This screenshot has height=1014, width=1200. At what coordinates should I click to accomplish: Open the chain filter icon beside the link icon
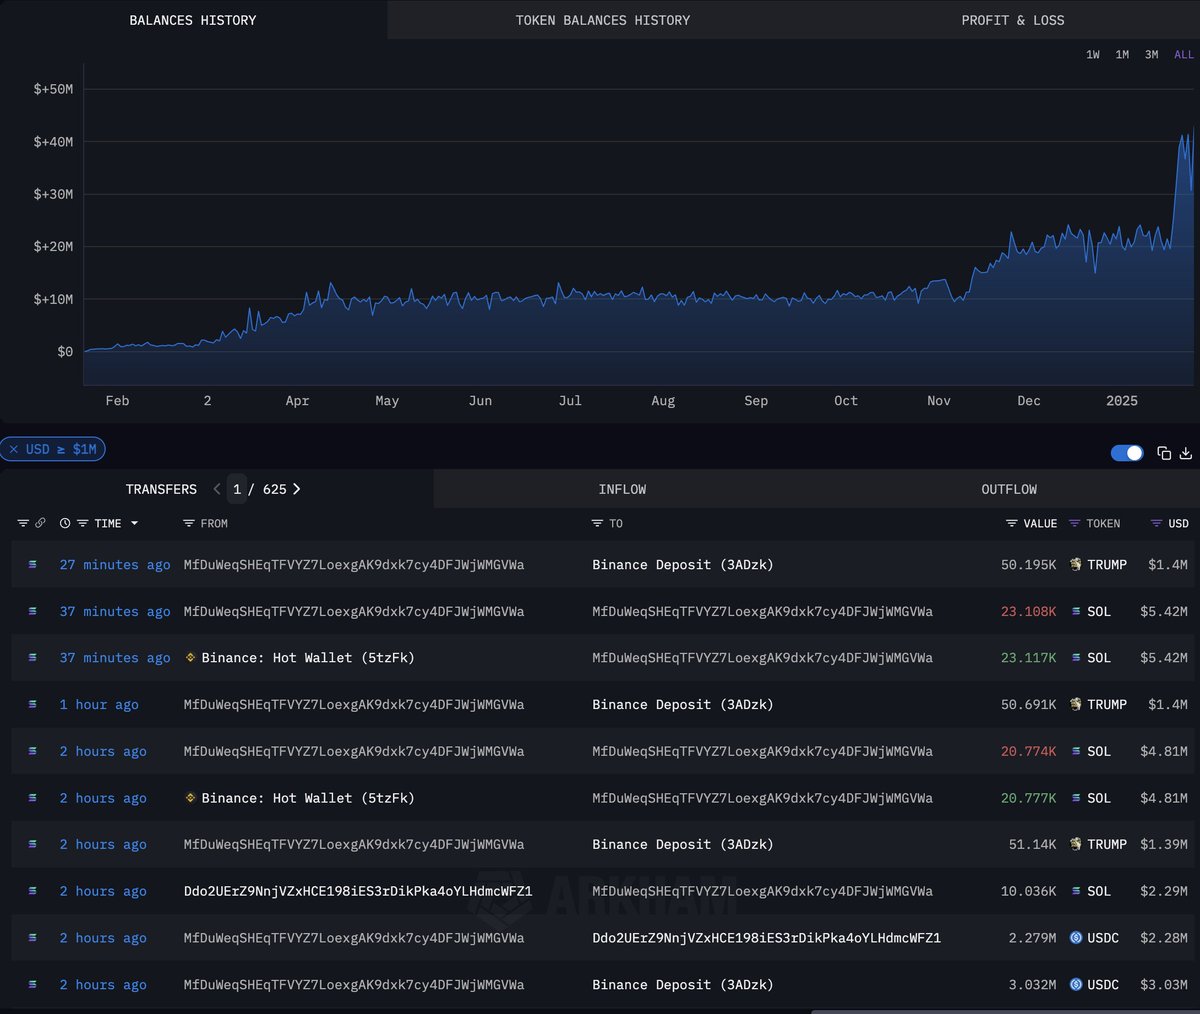pyautogui.click(x=23, y=523)
